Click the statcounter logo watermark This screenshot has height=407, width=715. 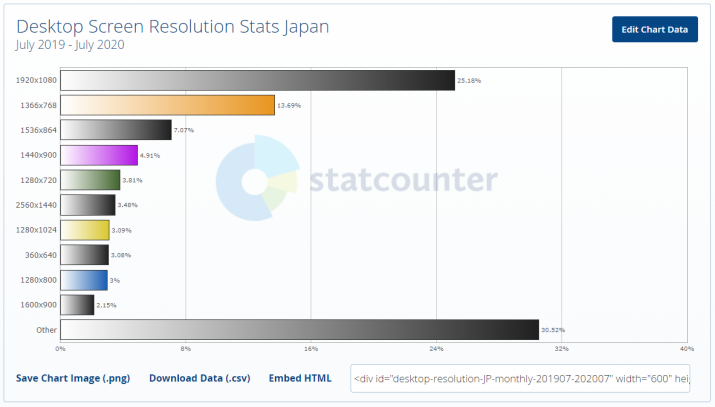click(x=357, y=180)
